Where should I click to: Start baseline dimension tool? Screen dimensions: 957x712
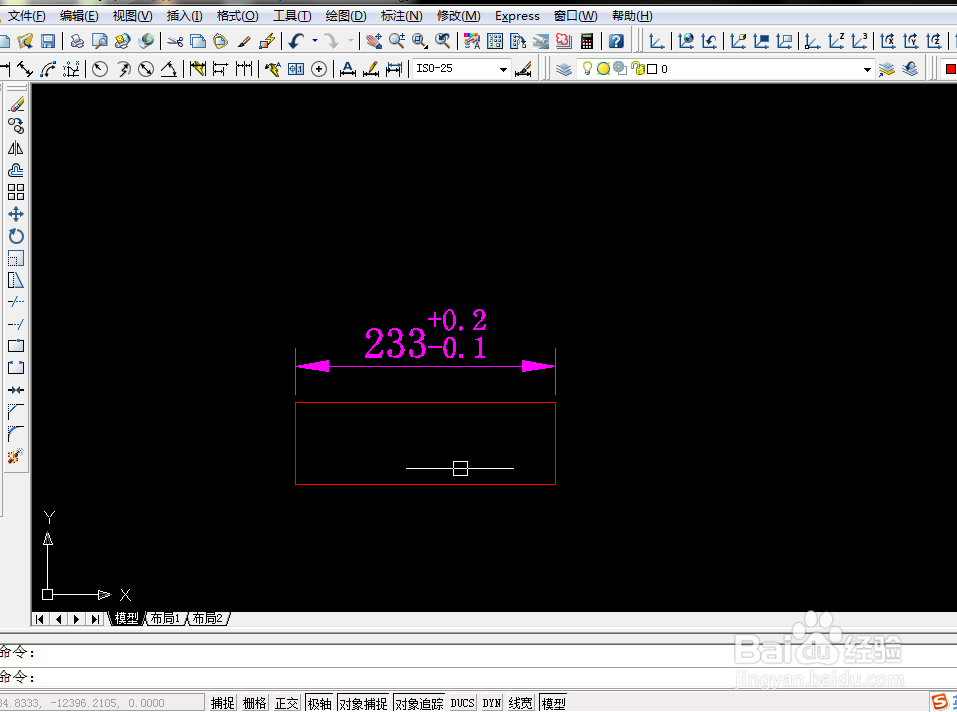coord(220,69)
